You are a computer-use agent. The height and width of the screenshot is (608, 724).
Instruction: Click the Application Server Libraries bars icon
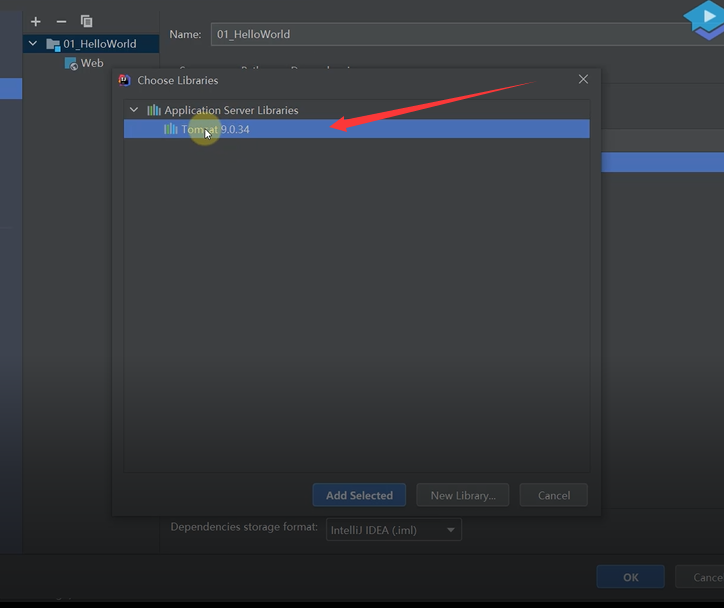pos(154,110)
